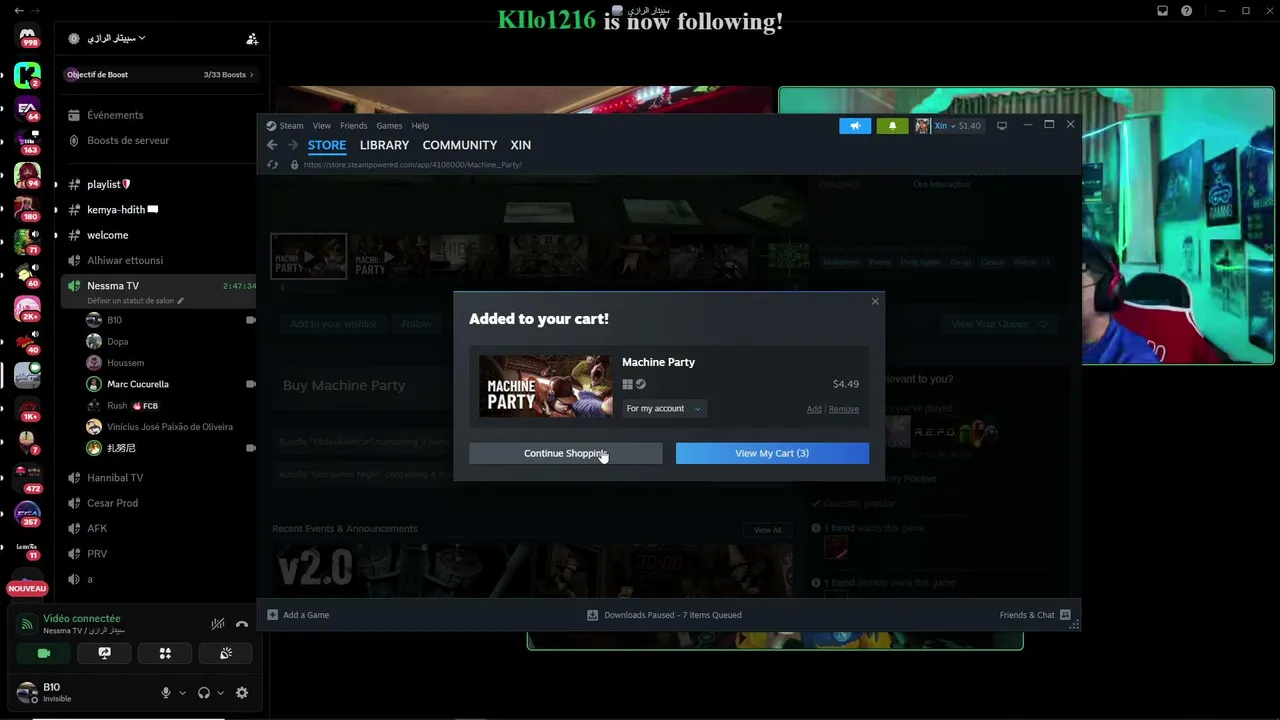The image size is (1280, 720).
Task: Expand microphone input options arrow
Action: [182, 693]
